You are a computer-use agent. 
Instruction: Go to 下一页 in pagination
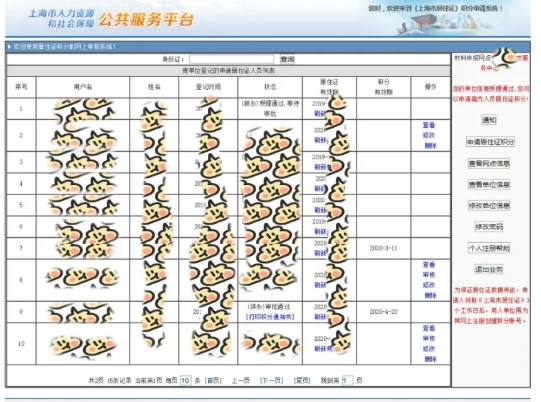(x=272, y=381)
